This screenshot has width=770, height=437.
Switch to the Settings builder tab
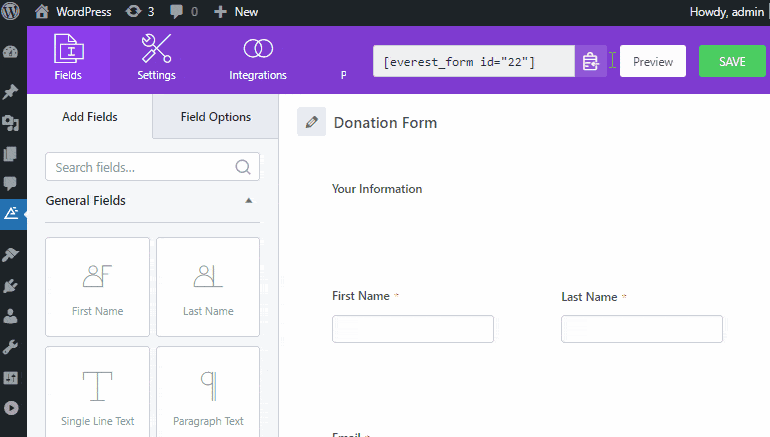(156, 59)
